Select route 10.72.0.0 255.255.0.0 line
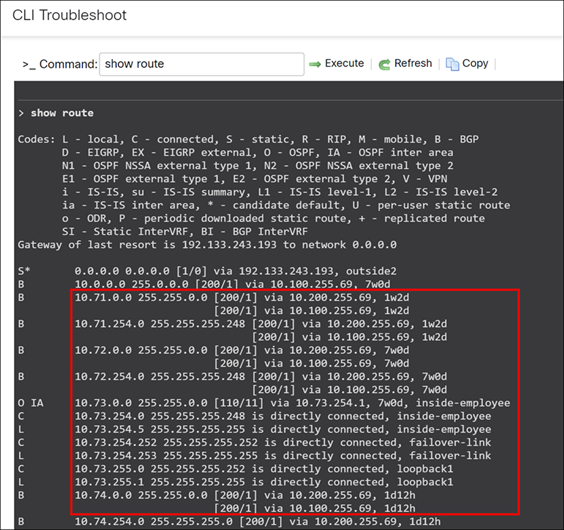 point(214,350)
